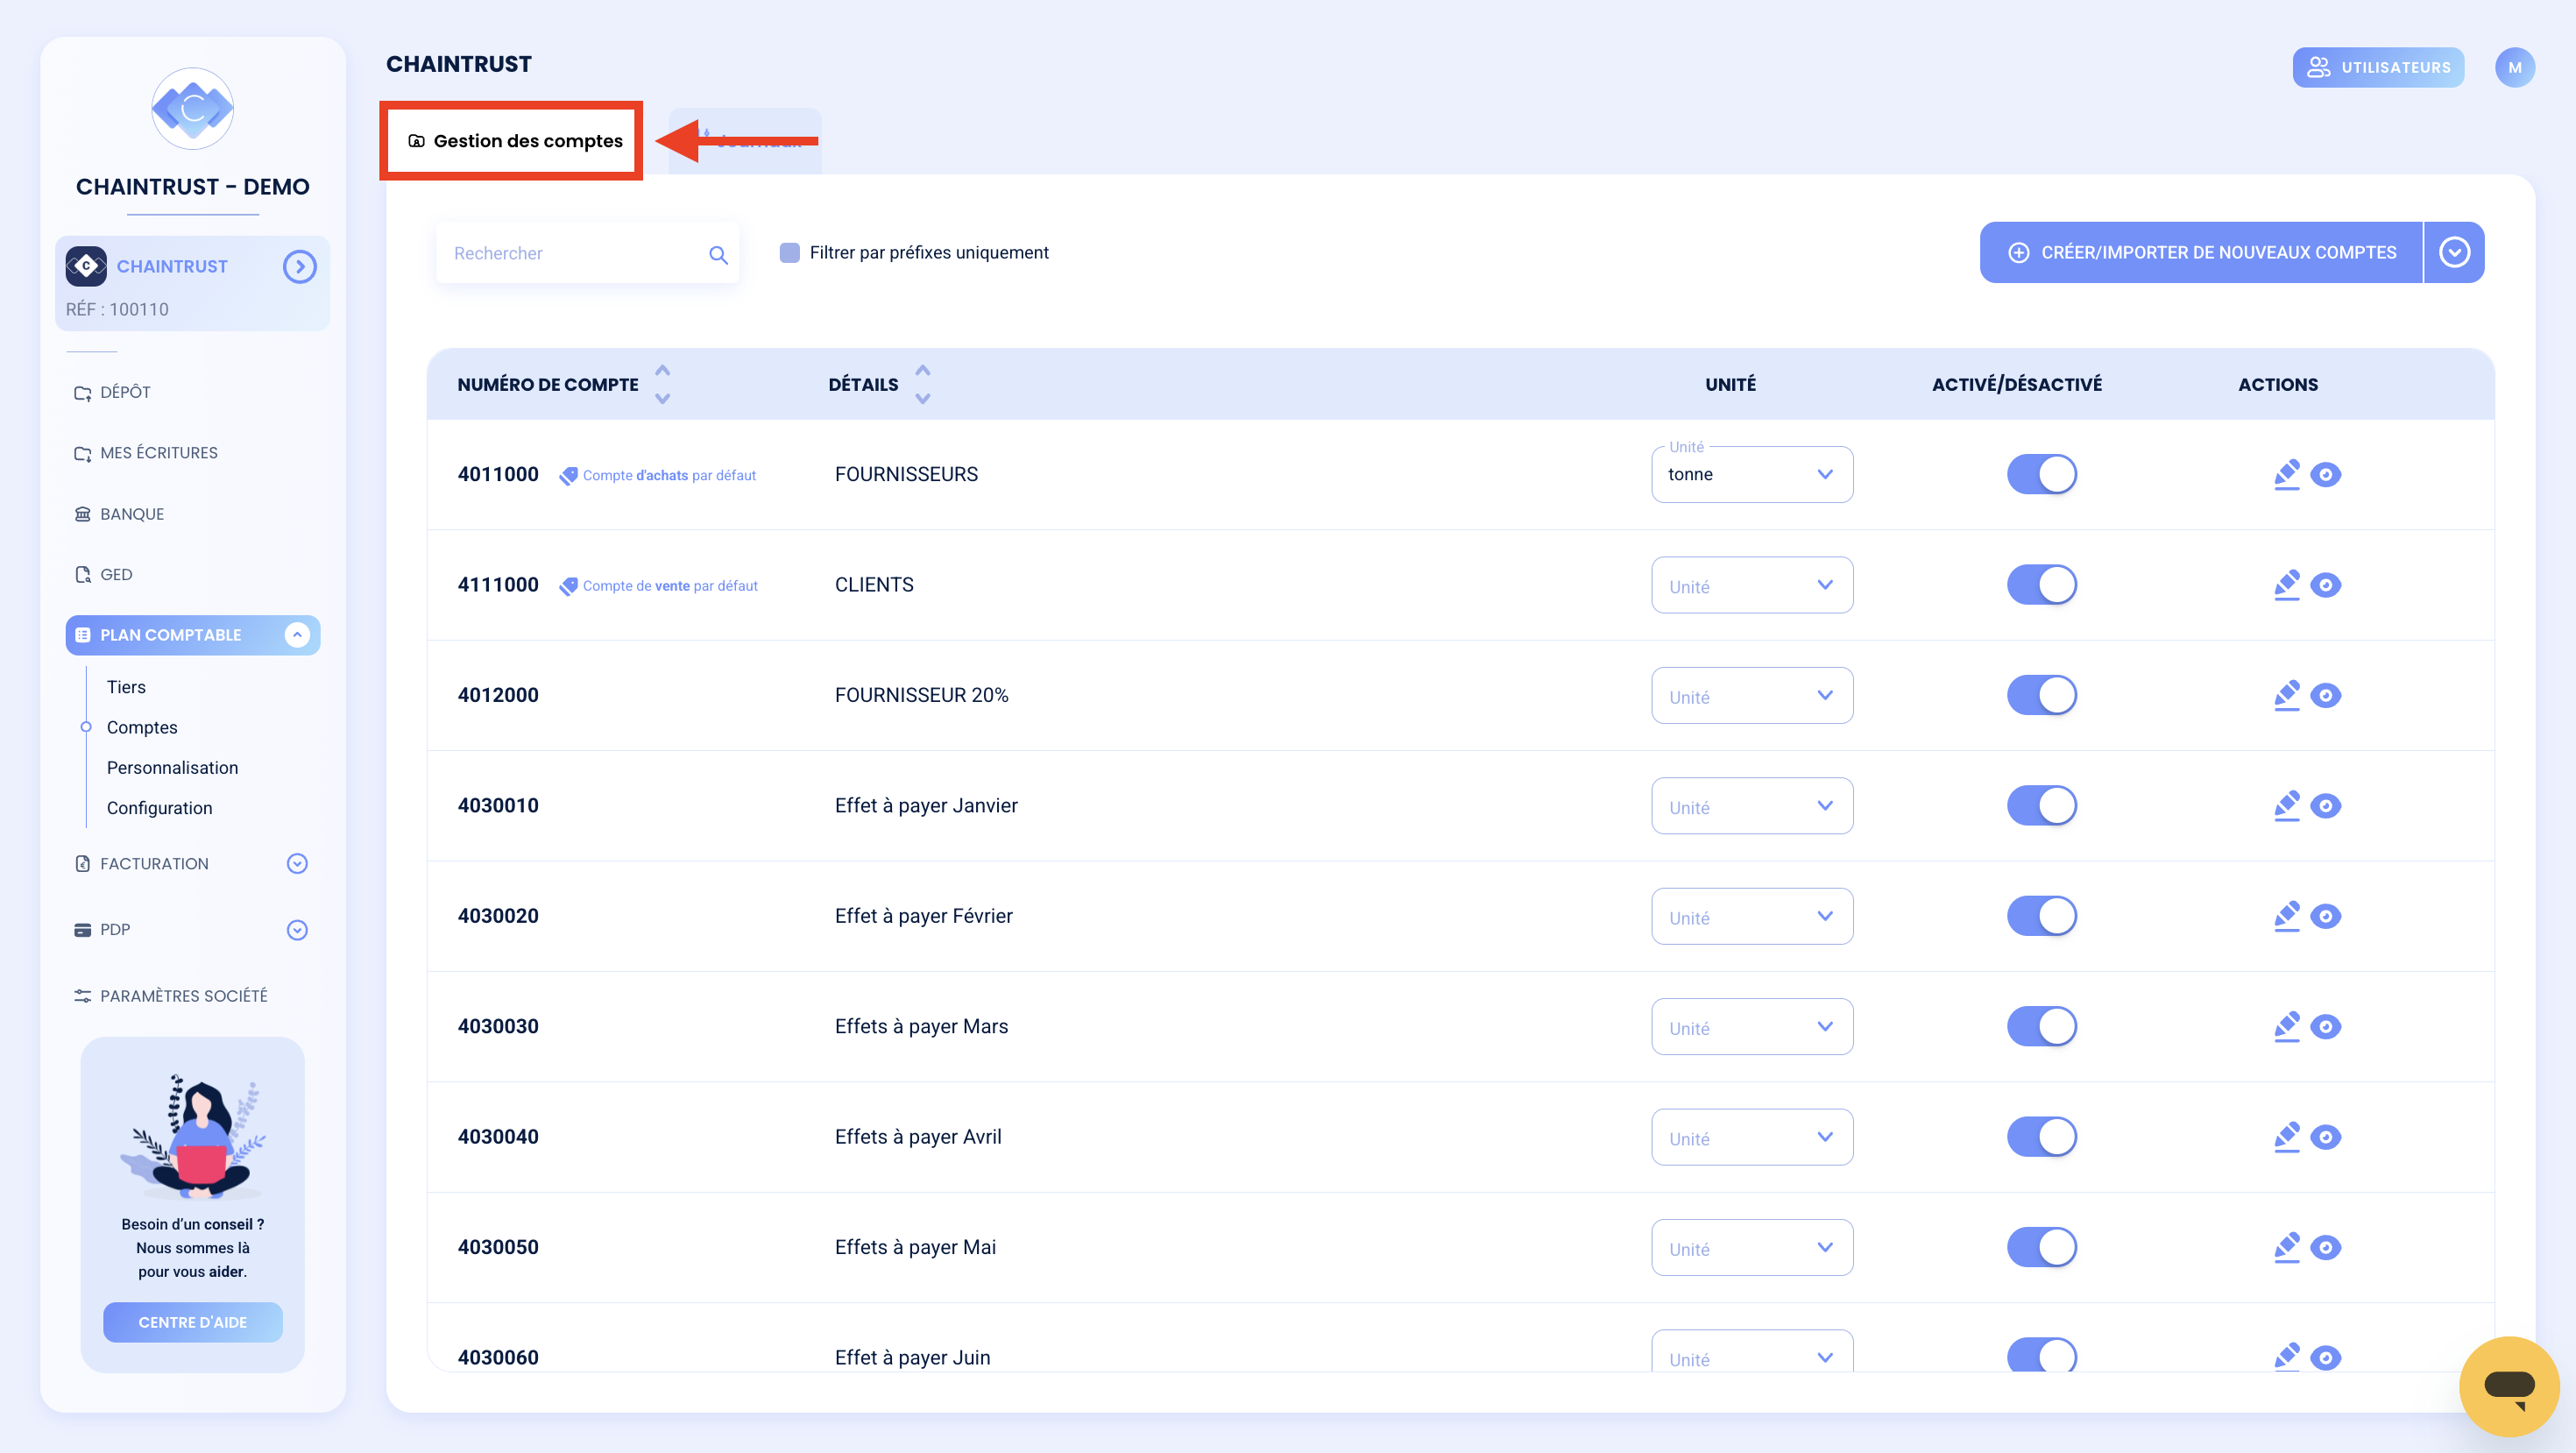Click the user avatar M
This screenshot has height=1453, width=2576.
tap(2514, 67)
